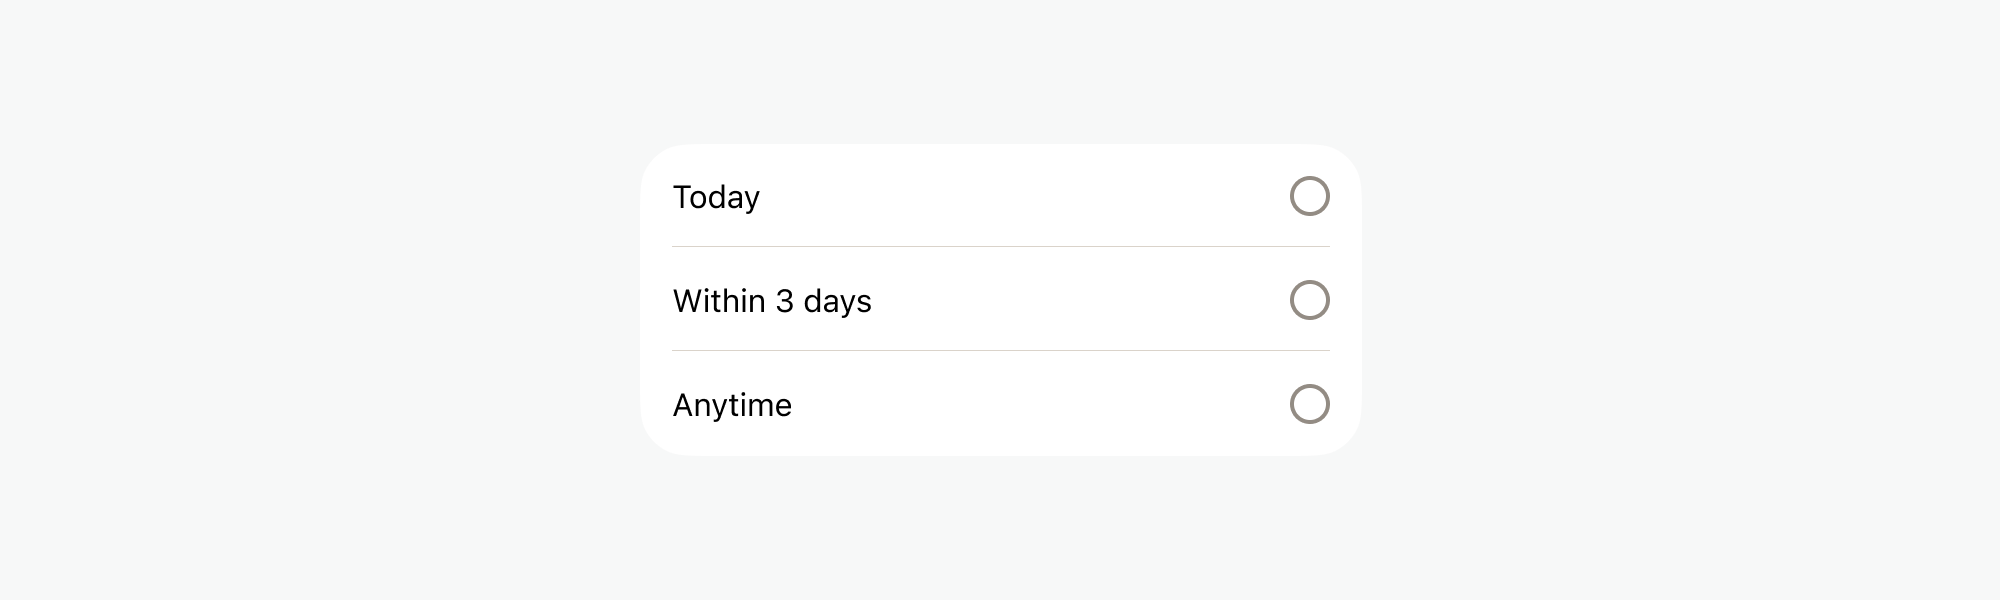
Task: Tap the word Today in the list
Action: [x=716, y=197]
